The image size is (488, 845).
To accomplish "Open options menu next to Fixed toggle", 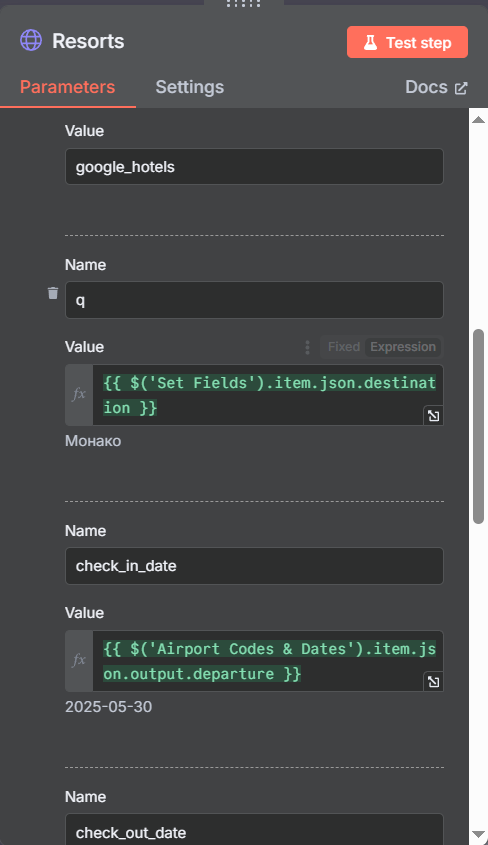I will point(307,347).
